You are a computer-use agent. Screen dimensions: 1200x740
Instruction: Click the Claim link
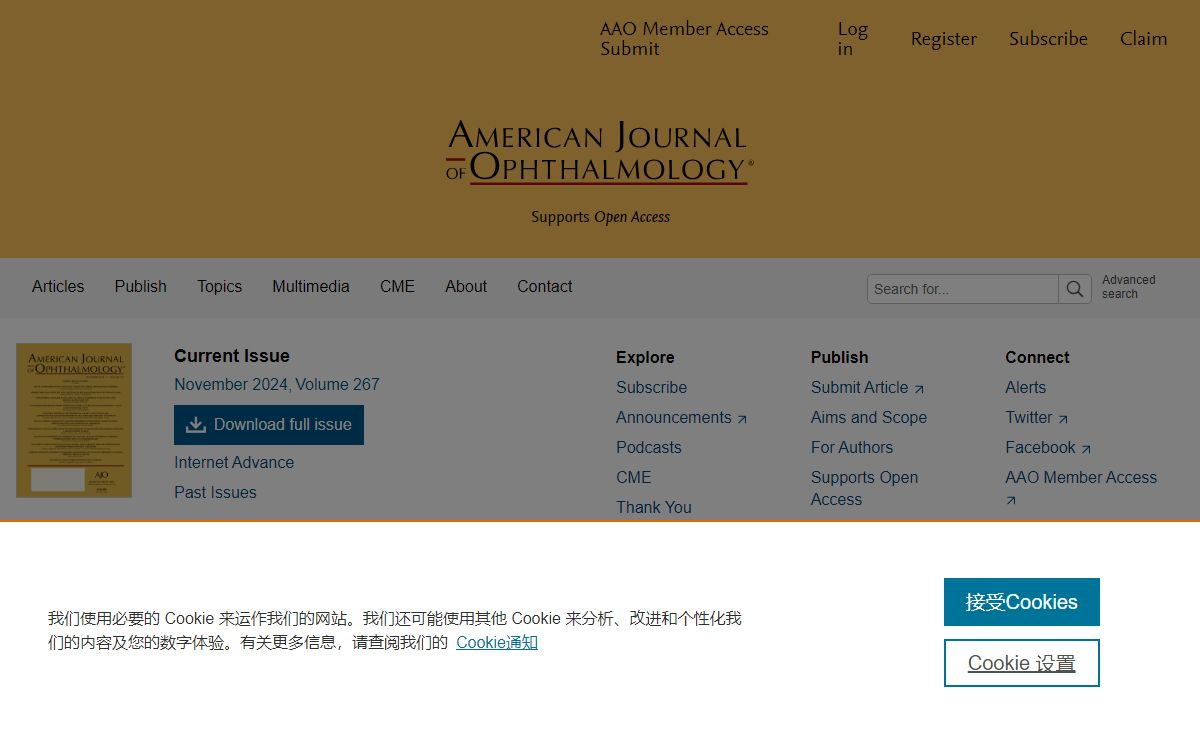point(1144,39)
